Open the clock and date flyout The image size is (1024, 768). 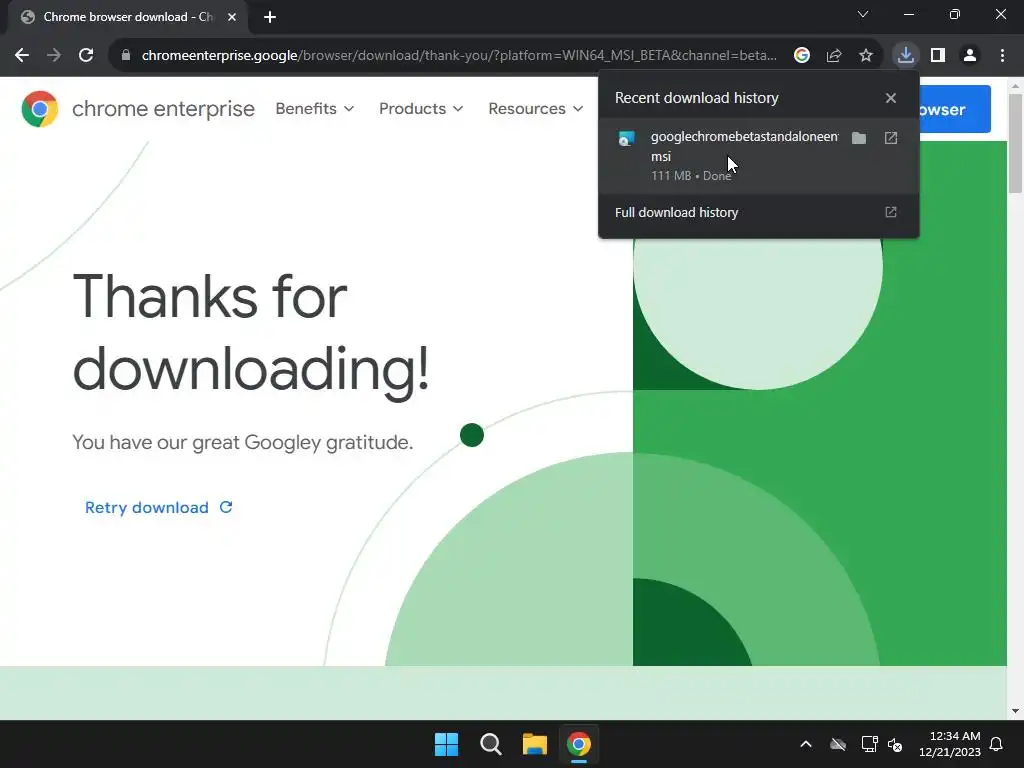pyautogui.click(x=950, y=744)
